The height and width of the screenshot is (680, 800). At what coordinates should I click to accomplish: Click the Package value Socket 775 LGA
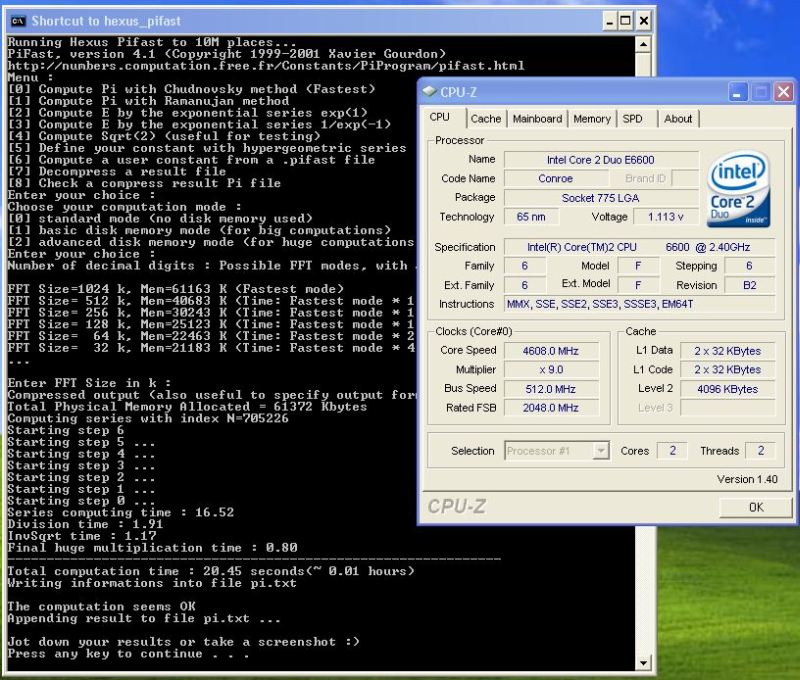point(601,198)
